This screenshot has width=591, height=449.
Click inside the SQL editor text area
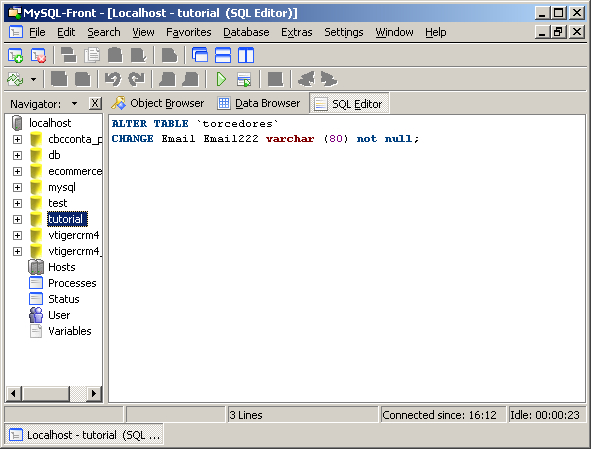[x=347, y=259]
